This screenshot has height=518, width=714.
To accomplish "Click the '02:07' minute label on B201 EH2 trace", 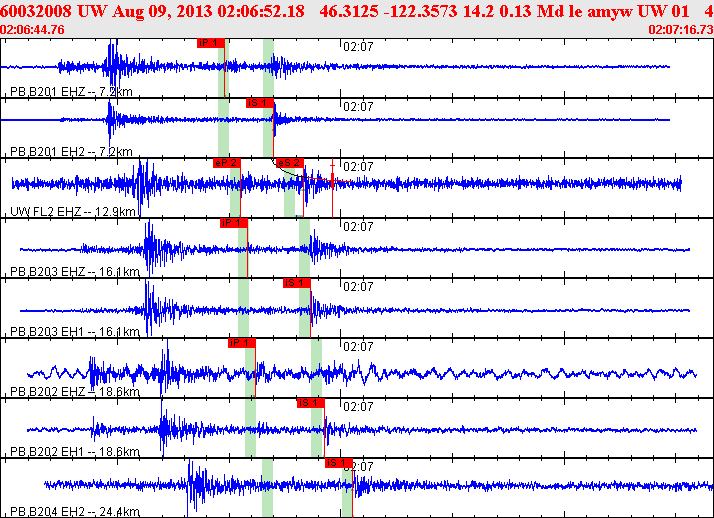I will point(358,107).
